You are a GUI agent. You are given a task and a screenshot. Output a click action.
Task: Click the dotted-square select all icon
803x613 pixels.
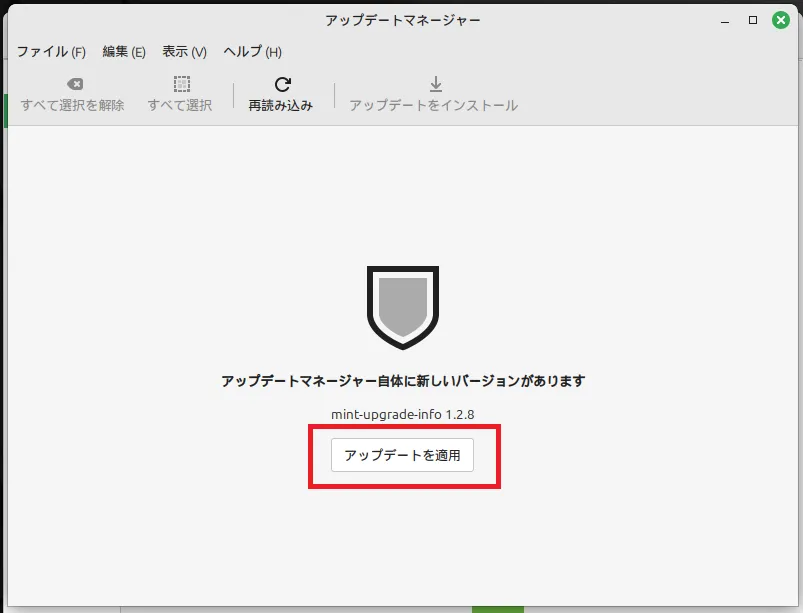click(x=181, y=85)
